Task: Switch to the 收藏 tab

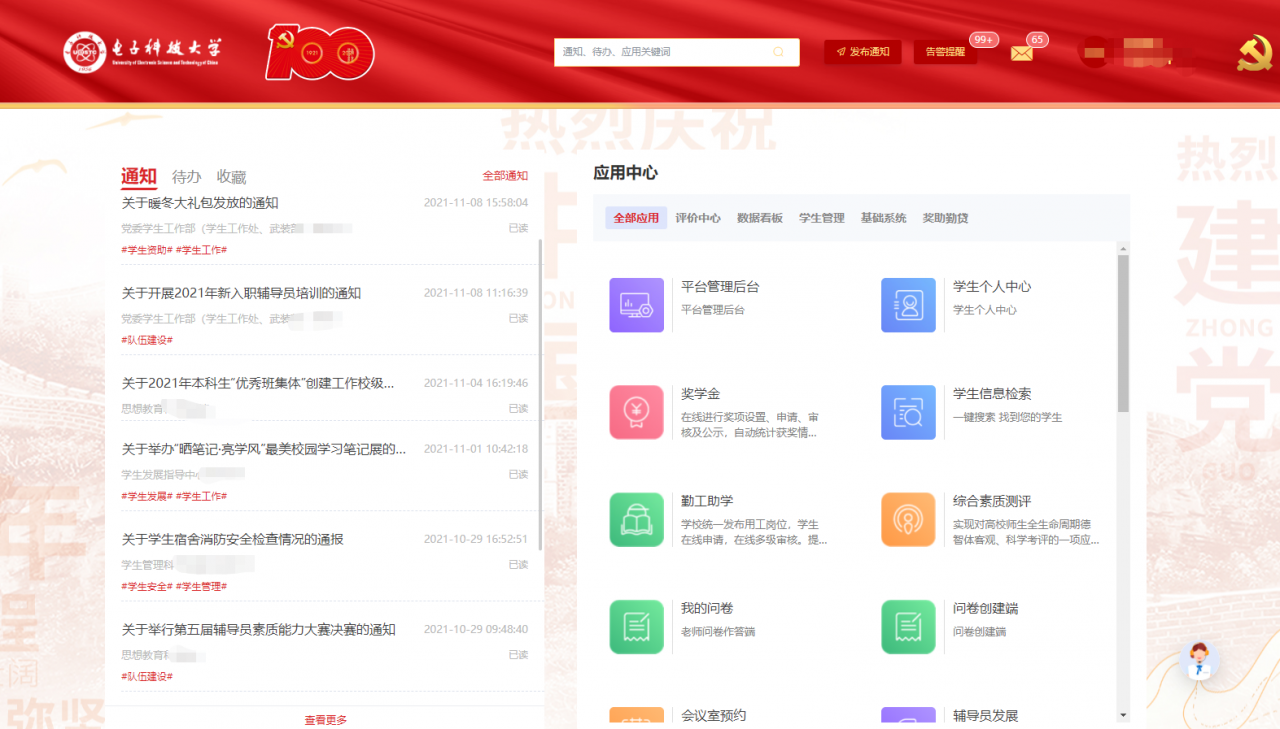Action: tap(231, 177)
